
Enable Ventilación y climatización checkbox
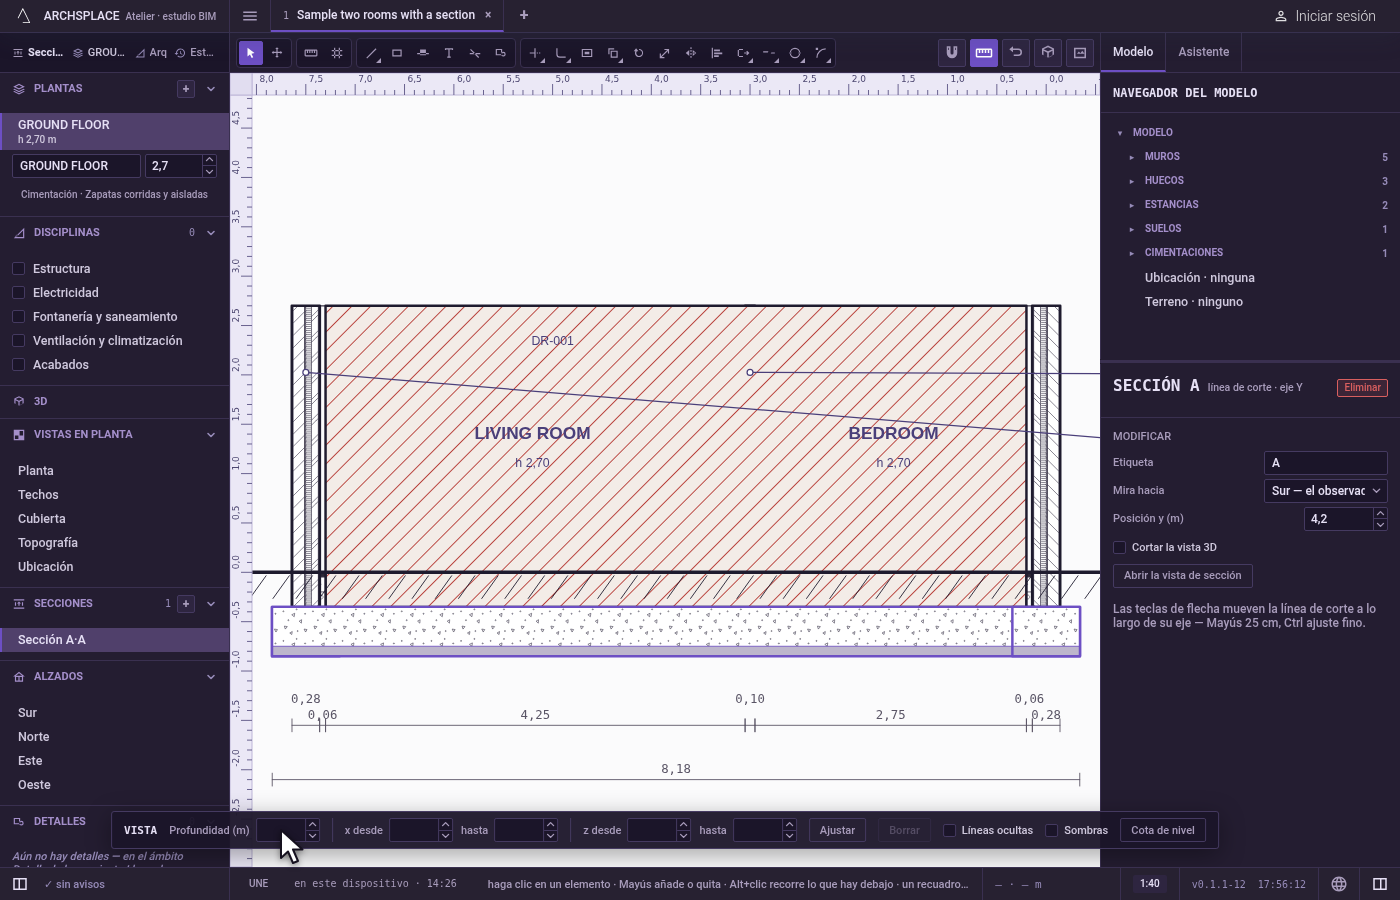tap(18, 340)
